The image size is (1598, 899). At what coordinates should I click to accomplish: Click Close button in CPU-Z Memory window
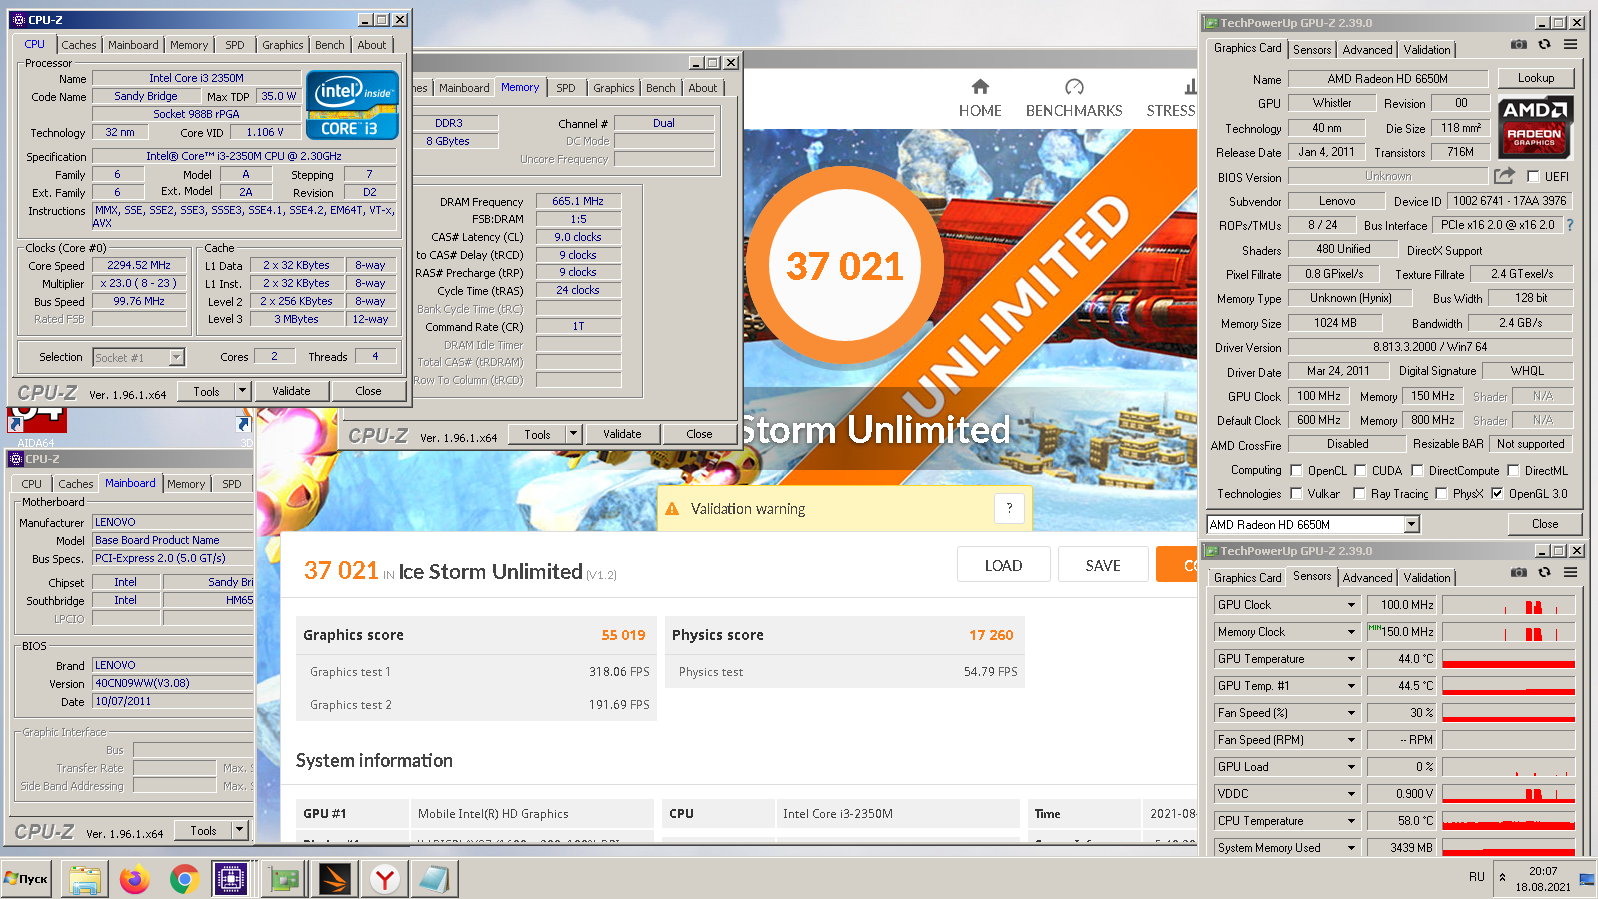point(699,434)
